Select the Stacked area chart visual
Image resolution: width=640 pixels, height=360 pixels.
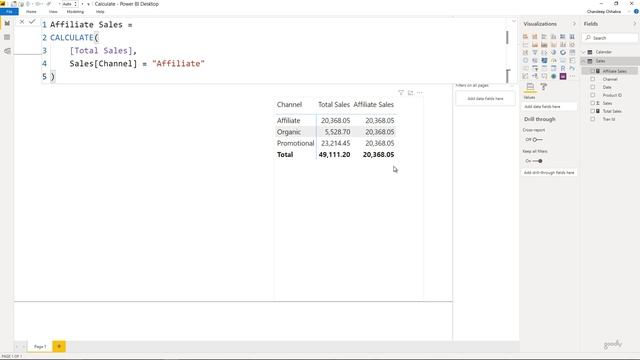point(544,44)
